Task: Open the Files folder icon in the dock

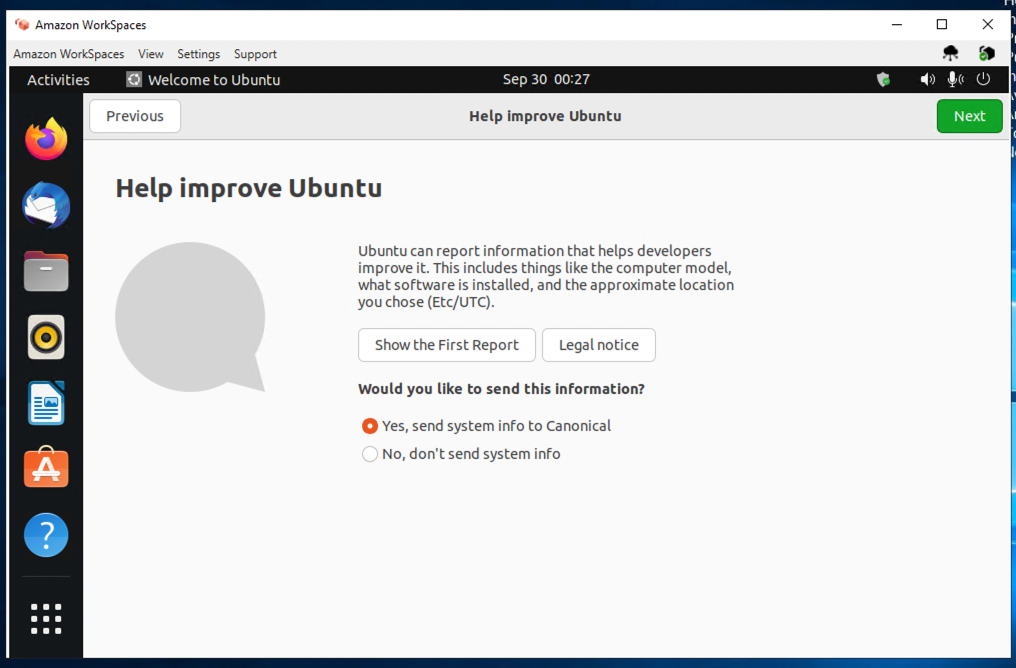Action: tap(45, 271)
